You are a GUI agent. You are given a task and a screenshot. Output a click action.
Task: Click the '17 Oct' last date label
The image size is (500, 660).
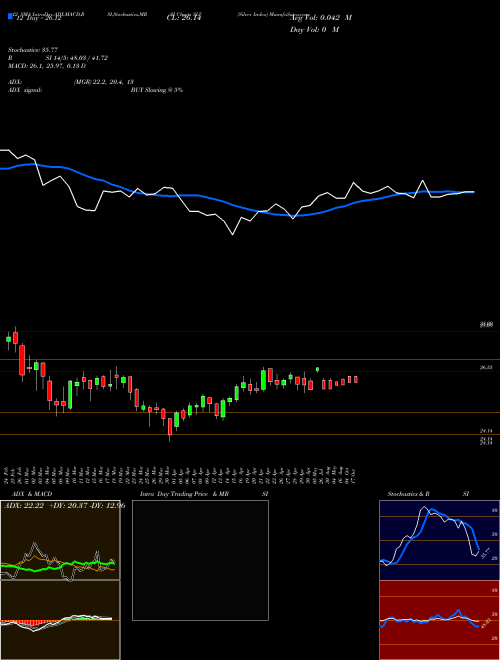(355, 474)
